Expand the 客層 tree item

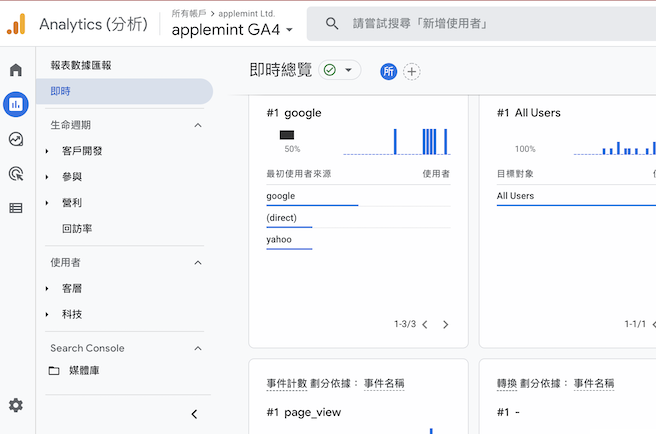pyautogui.click(x=47, y=288)
